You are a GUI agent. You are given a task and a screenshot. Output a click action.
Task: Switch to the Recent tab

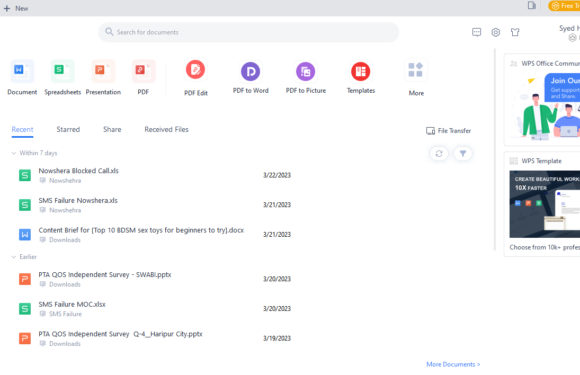(x=22, y=129)
